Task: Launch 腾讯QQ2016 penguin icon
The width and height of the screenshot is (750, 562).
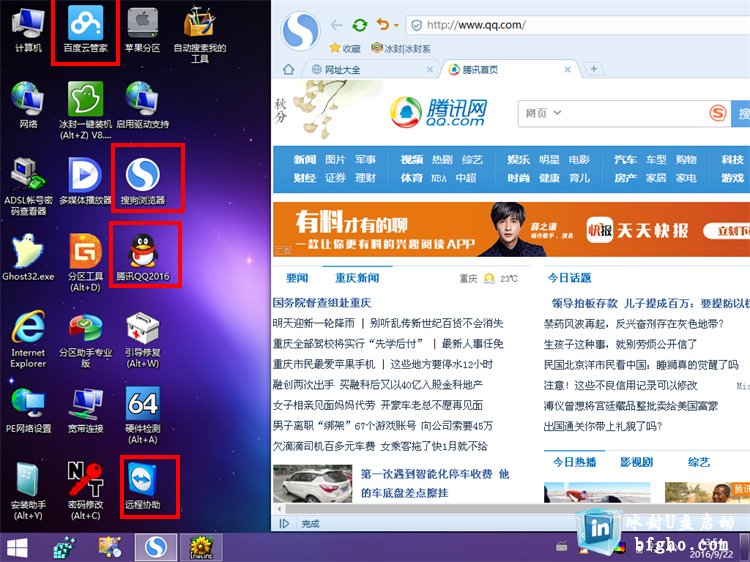Action: tap(143, 257)
